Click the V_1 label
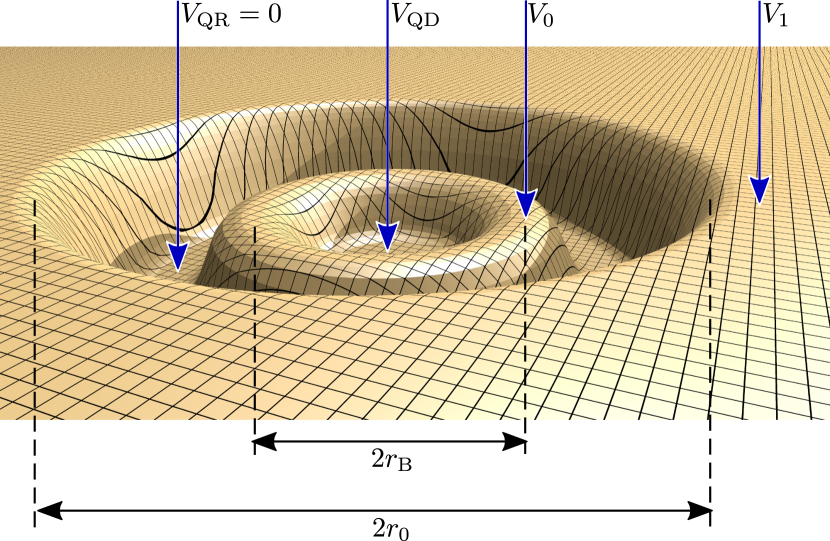 pos(775,15)
